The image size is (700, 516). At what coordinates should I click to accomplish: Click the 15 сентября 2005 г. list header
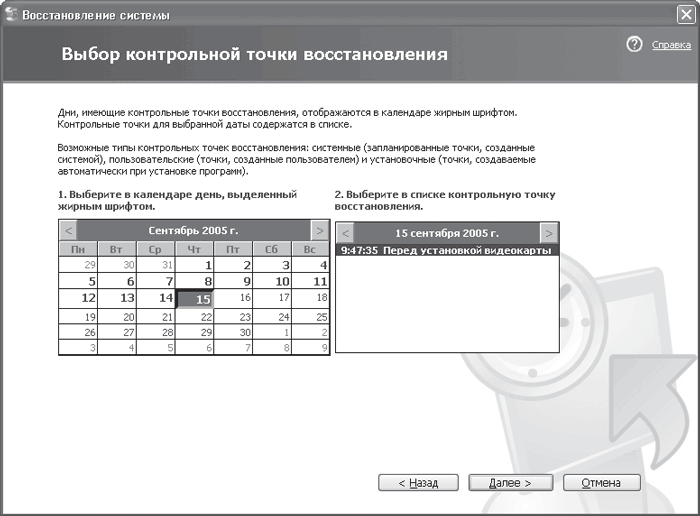[x=447, y=233]
